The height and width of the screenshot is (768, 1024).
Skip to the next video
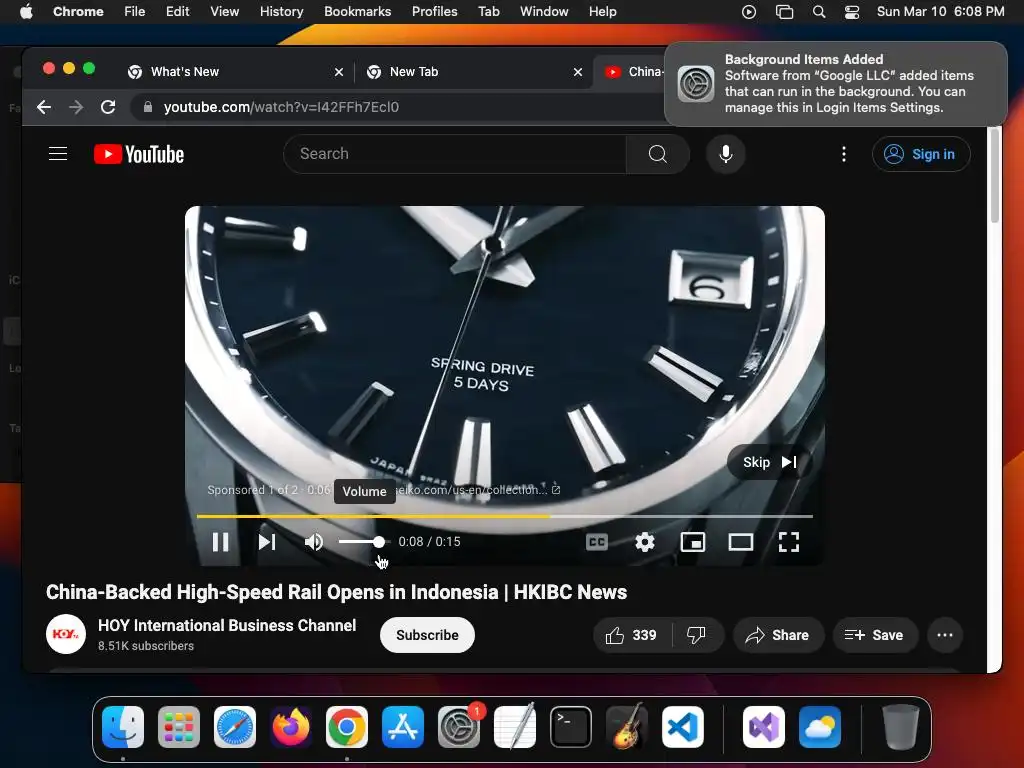[x=267, y=542]
